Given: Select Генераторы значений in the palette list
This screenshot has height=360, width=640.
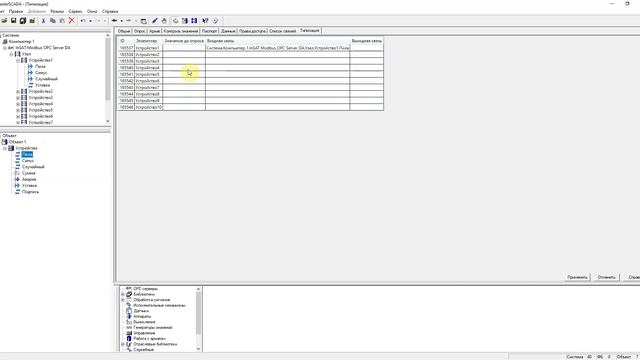Looking at the screenshot, I should click(153, 327).
